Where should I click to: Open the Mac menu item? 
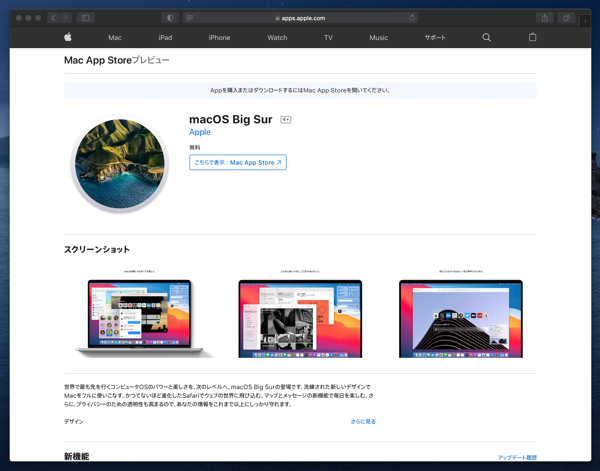[115, 37]
